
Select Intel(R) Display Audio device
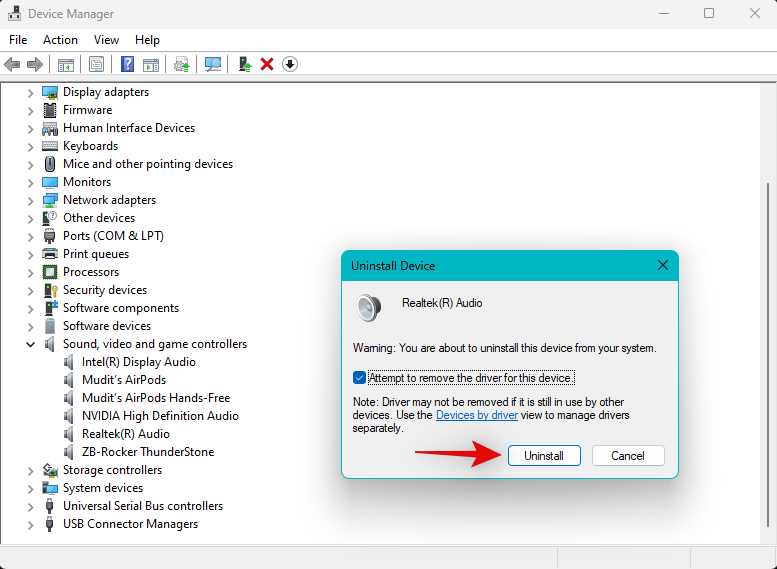(x=139, y=362)
